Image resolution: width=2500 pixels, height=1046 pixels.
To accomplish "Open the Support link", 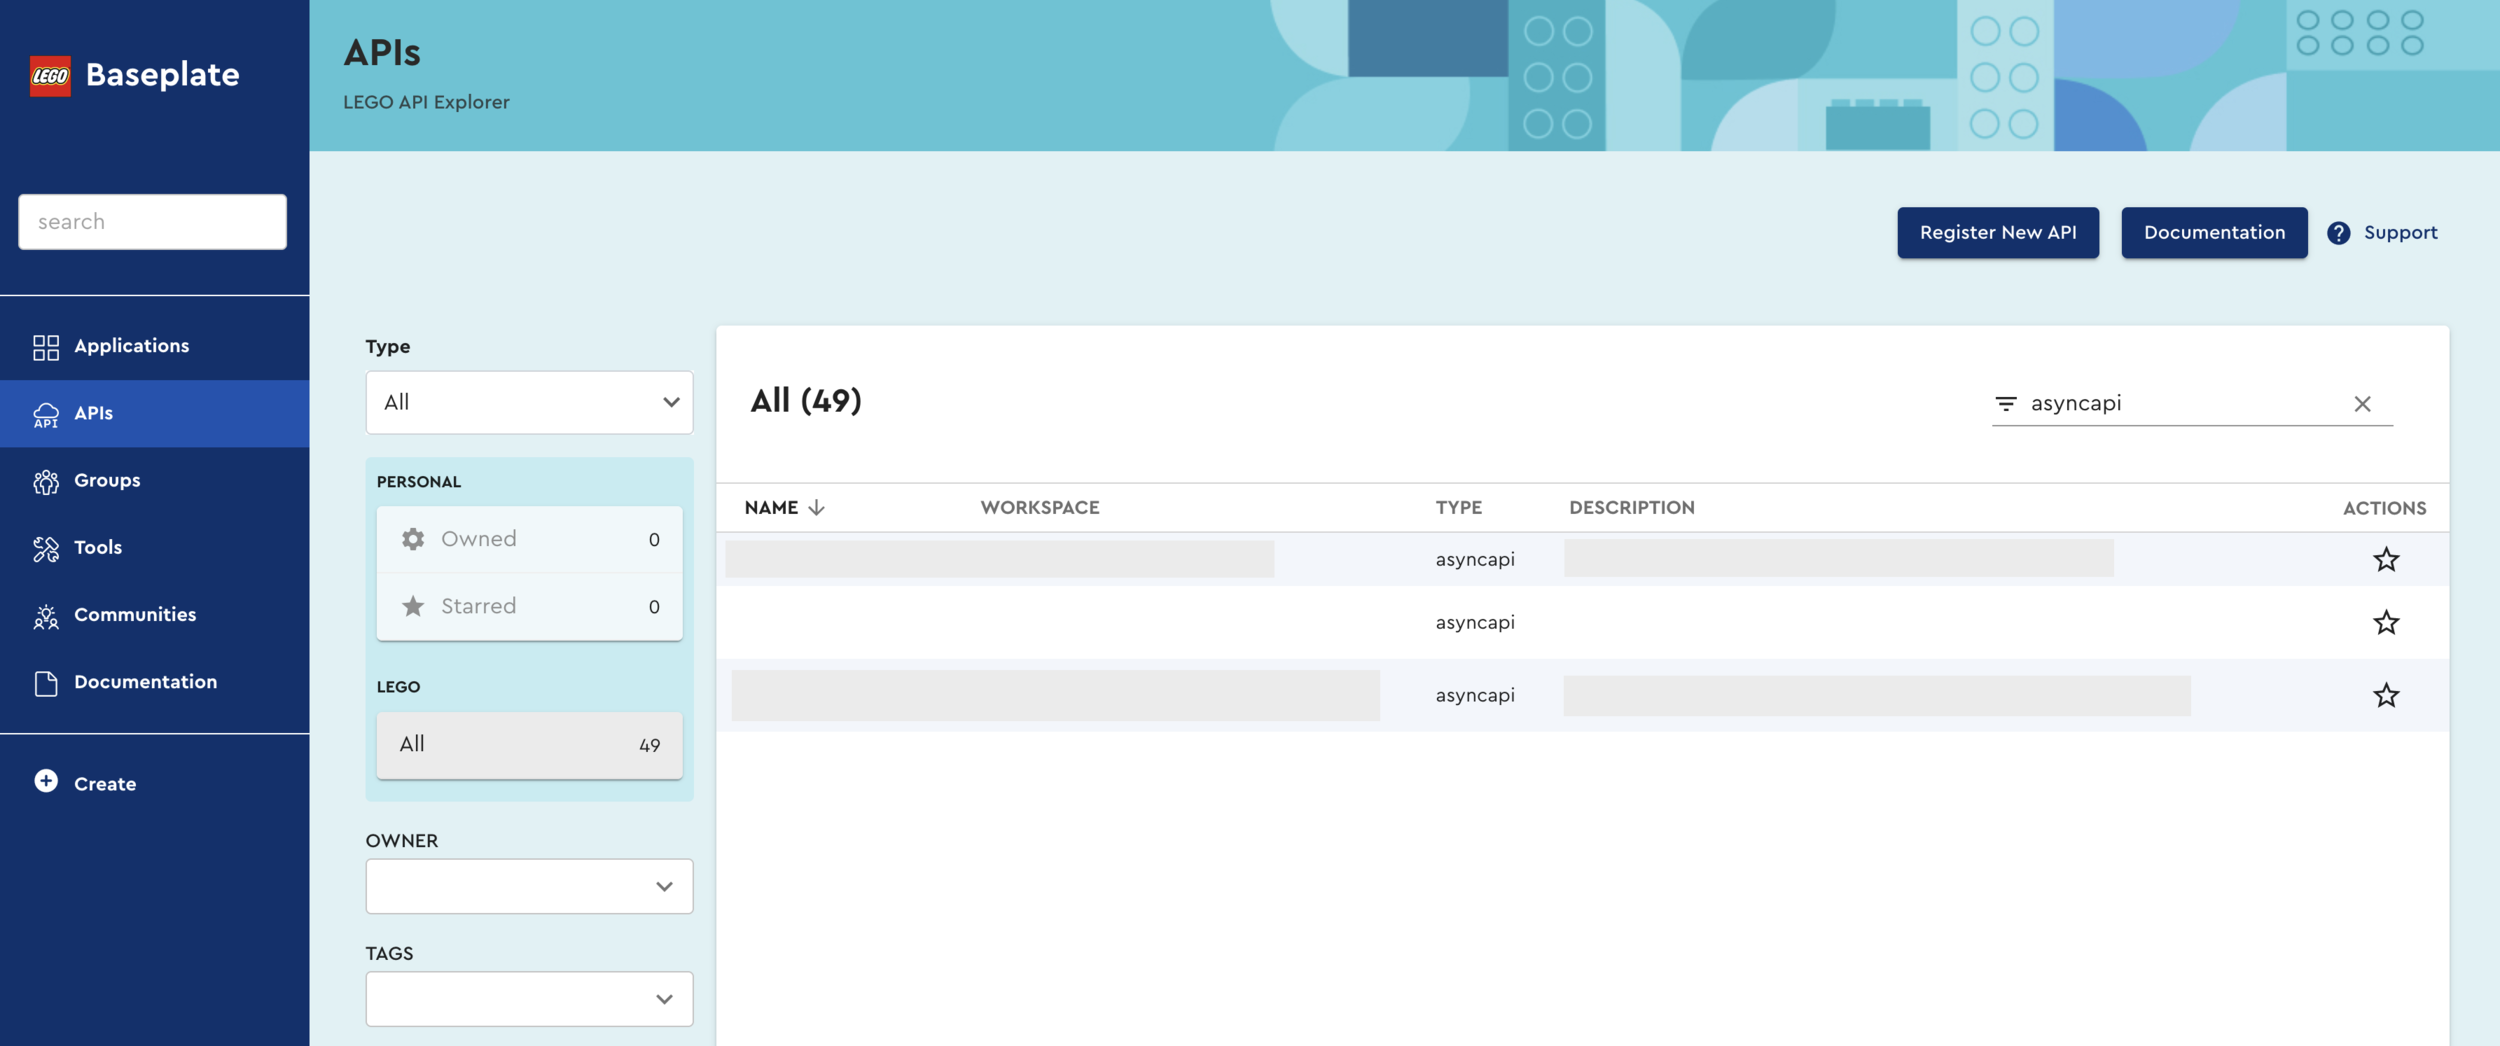I will (2400, 233).
